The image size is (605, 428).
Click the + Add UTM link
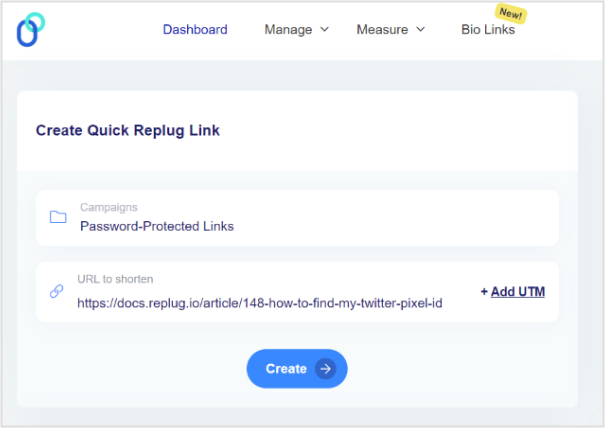[x=512, y=292]
